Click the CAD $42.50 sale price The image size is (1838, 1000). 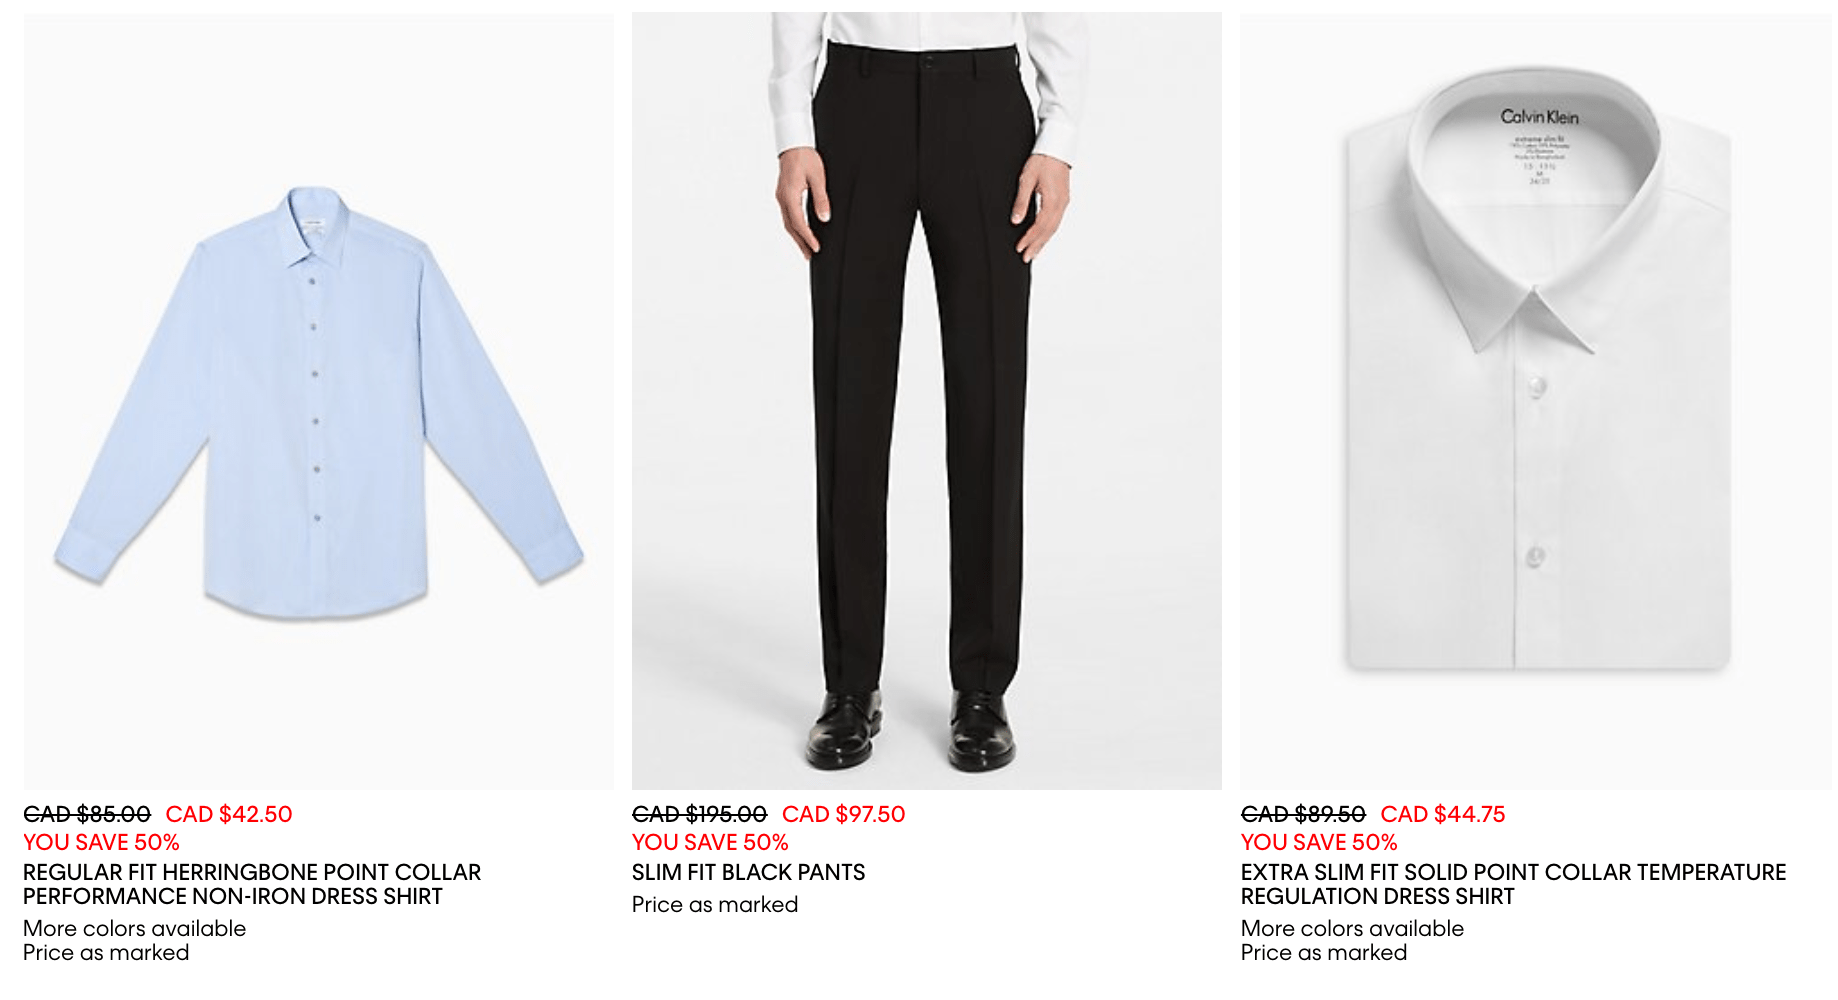tap(229, 814)
